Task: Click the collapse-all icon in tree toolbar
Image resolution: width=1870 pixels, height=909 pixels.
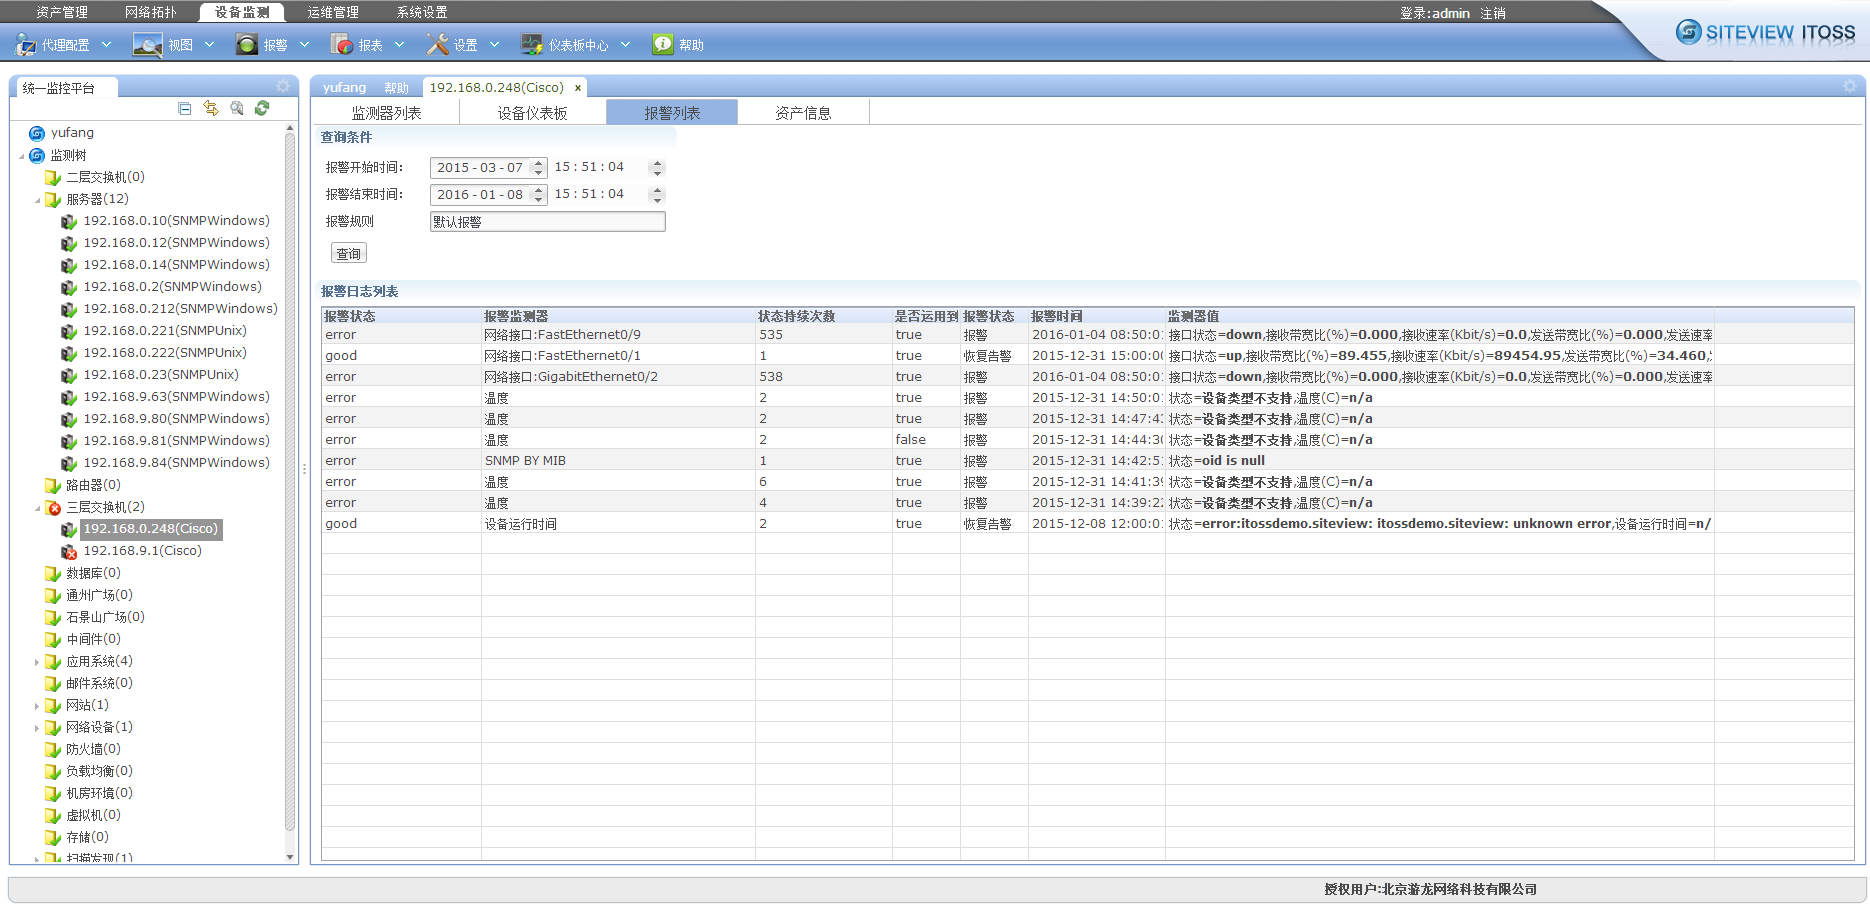Action: pos(185,109)
